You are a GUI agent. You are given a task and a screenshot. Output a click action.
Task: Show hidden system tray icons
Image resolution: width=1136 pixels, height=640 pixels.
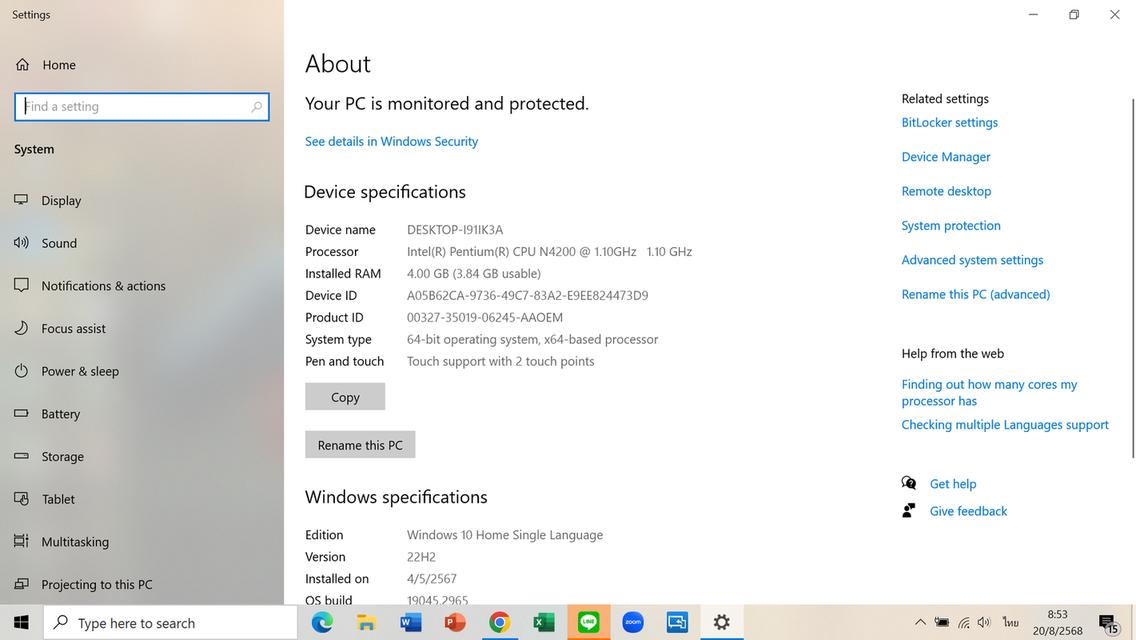[x=920, y=623]
